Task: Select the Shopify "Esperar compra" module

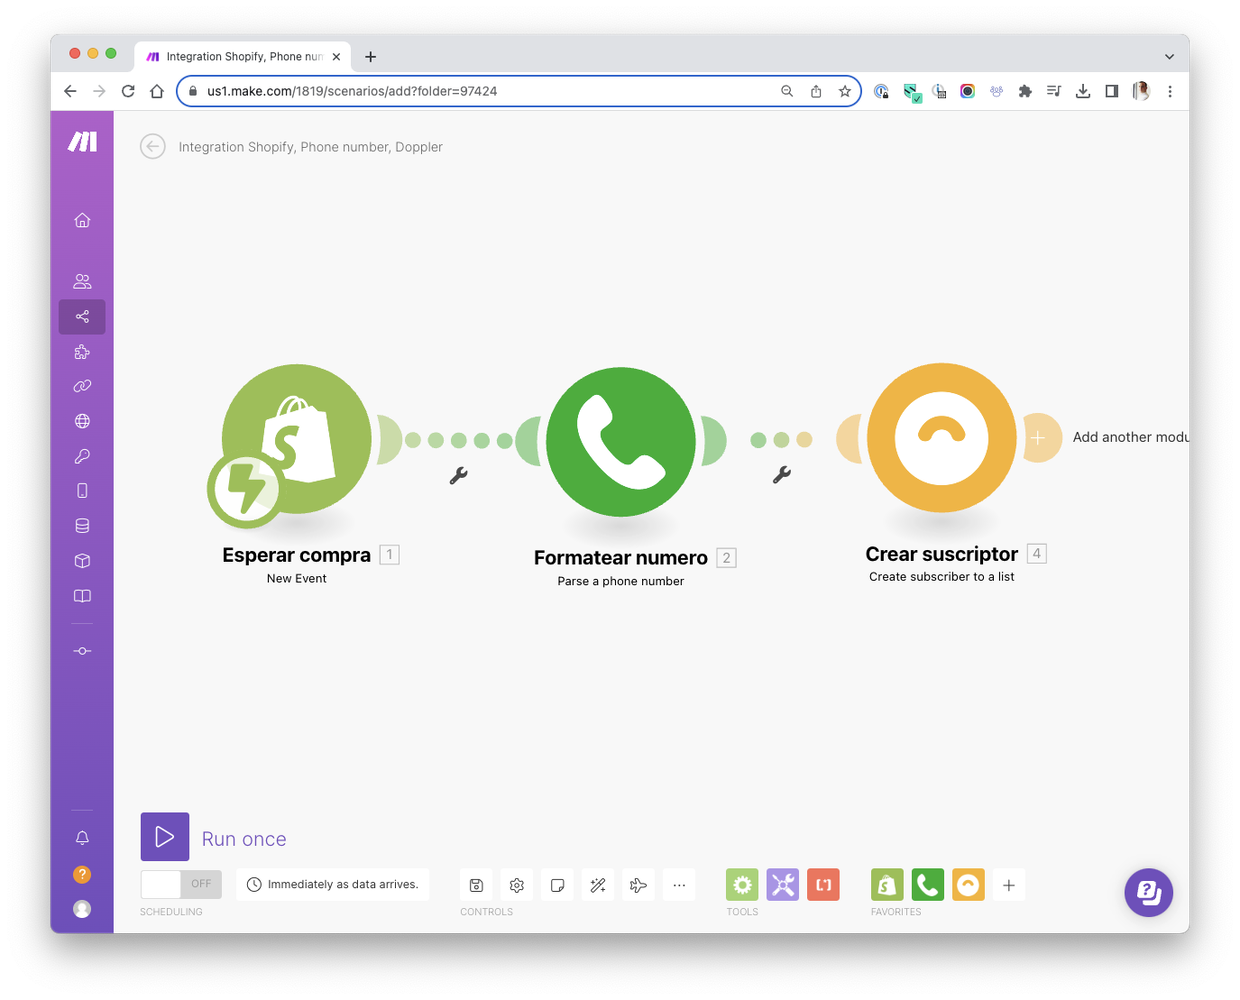Action: point(296,438)
